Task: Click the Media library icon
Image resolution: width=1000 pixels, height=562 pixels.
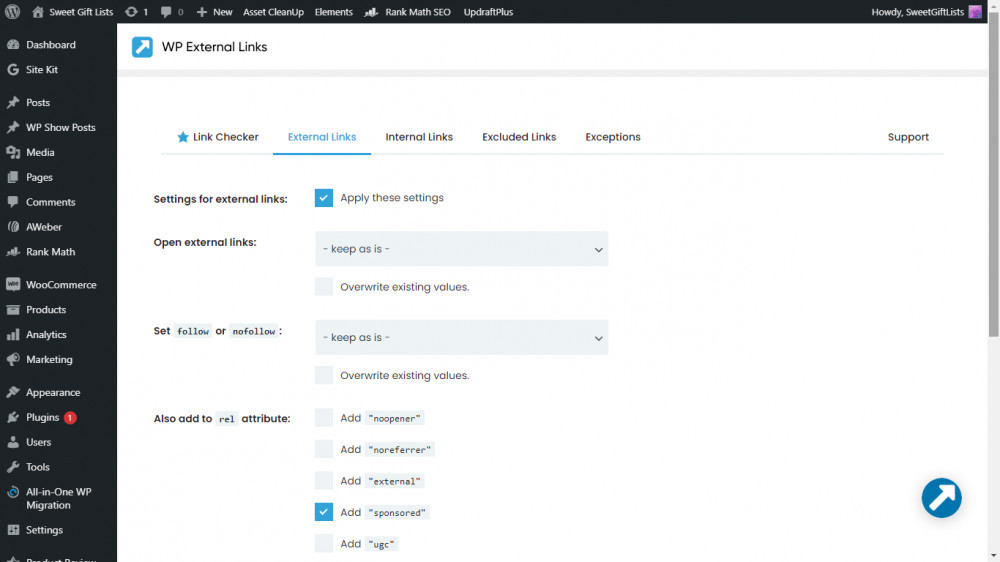Action: point(13,152)
